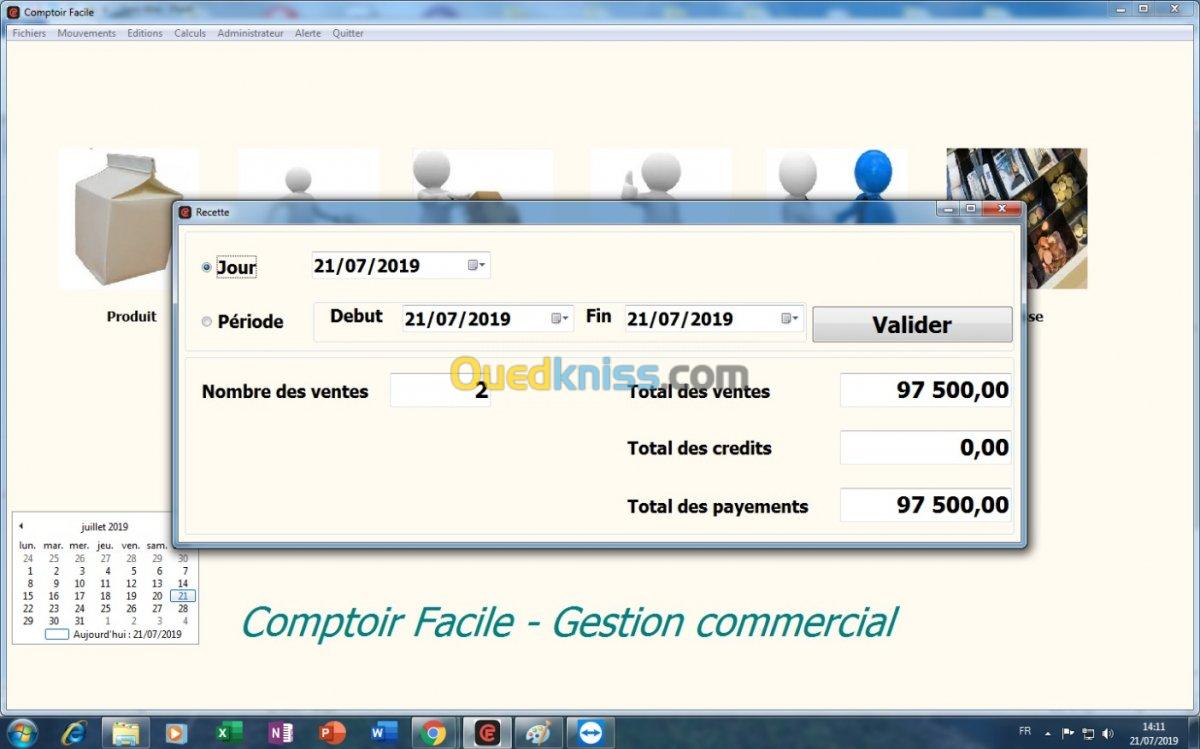Open the Fichiers menu
This screenshot has height=749, width=1200.
tap(29, 33)
